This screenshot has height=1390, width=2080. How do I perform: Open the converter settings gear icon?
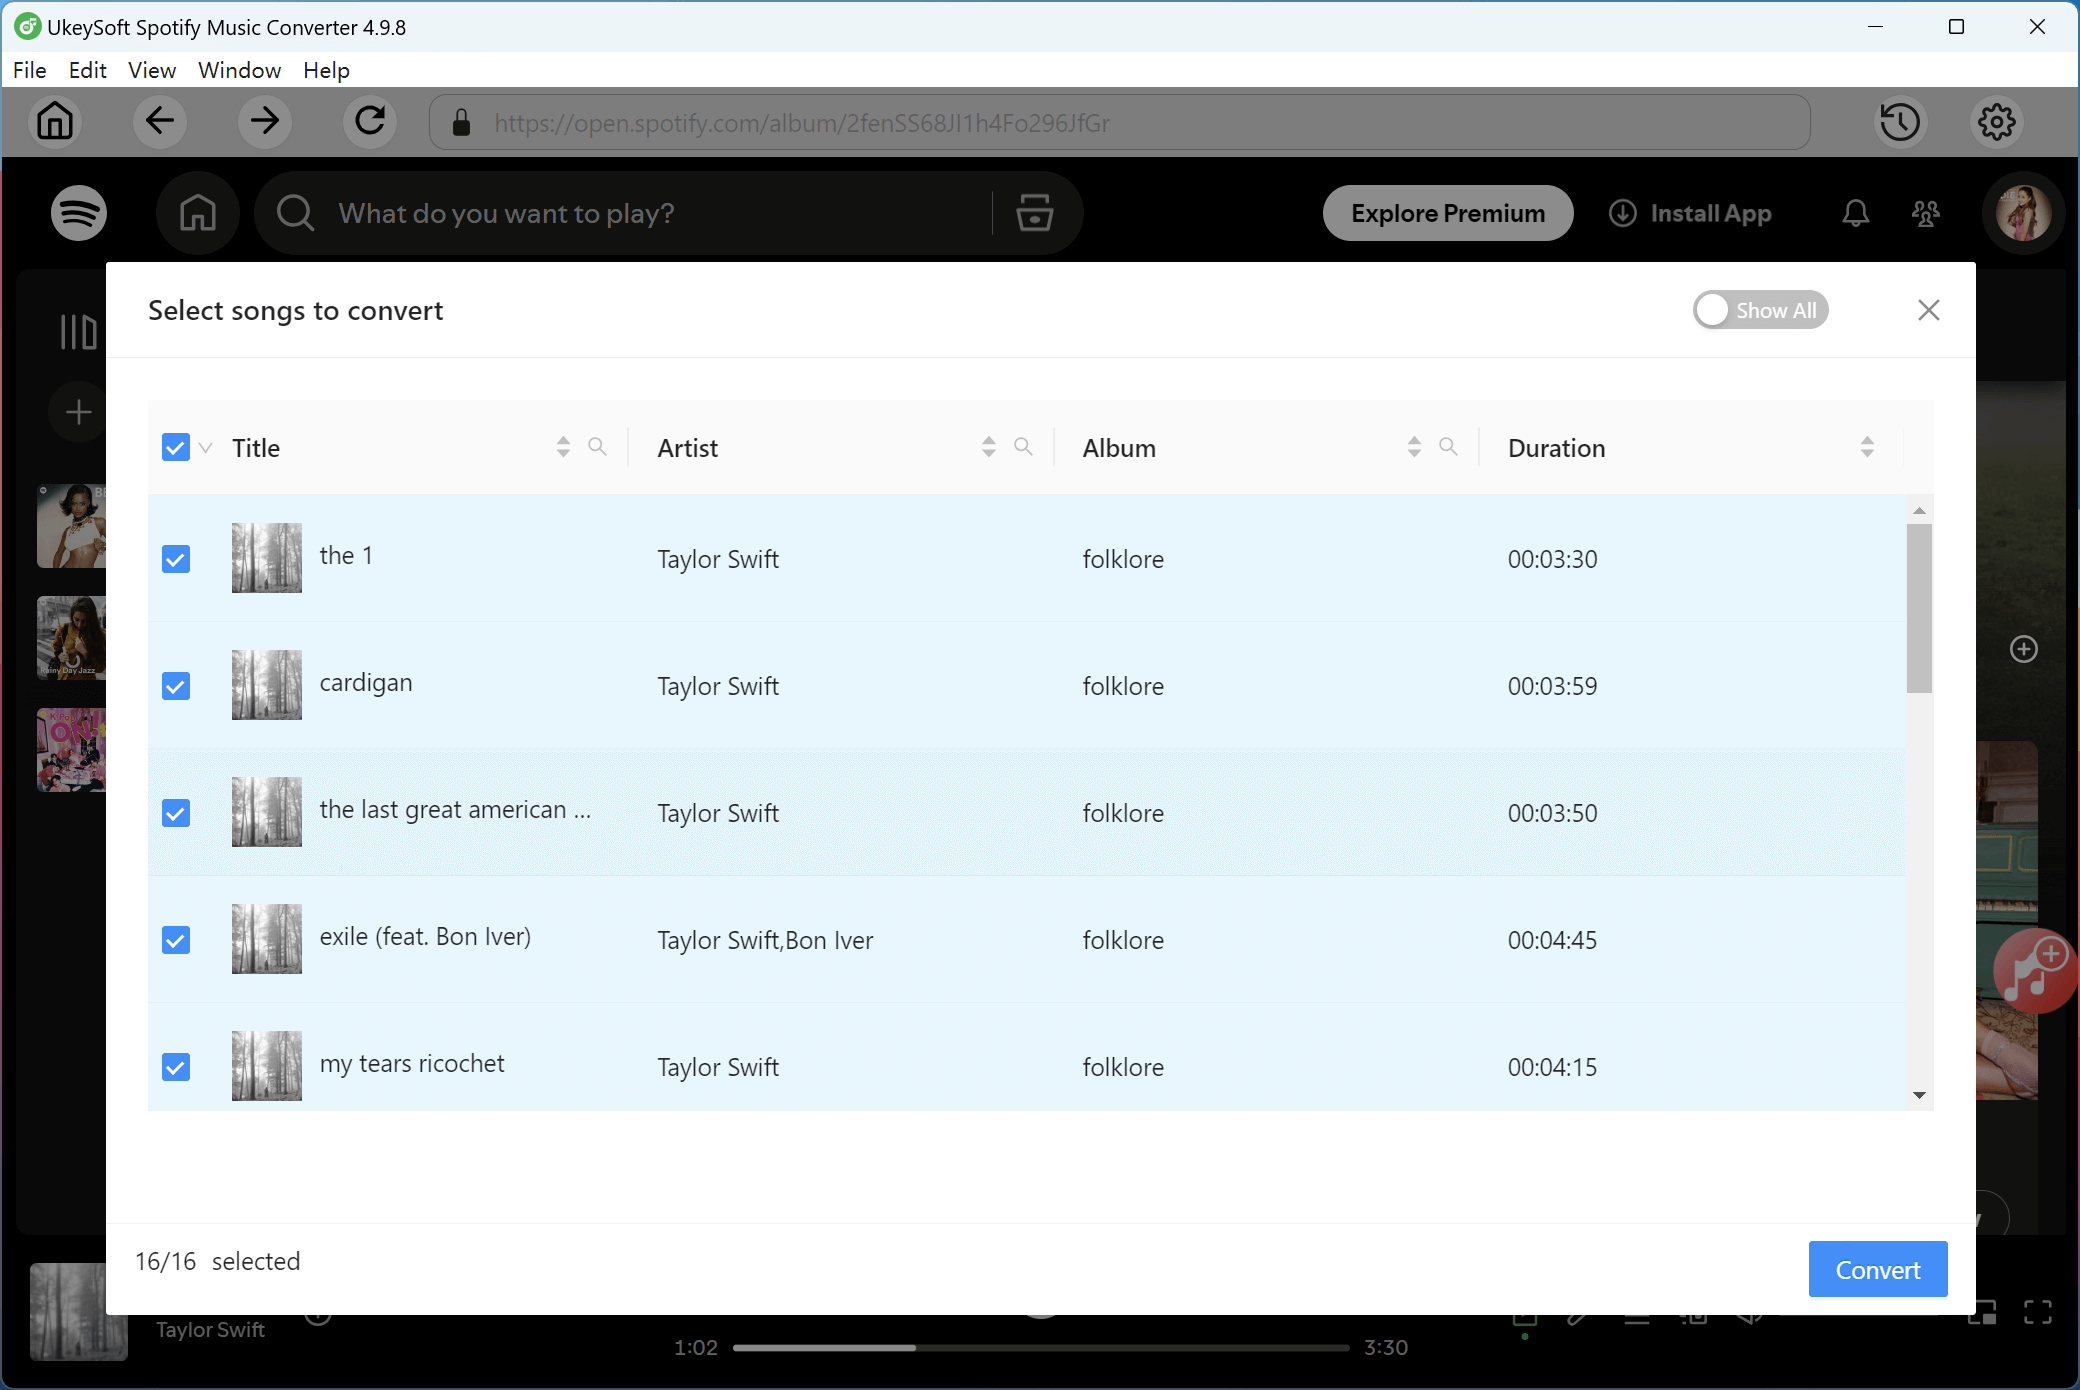(x=1996, y=121)
